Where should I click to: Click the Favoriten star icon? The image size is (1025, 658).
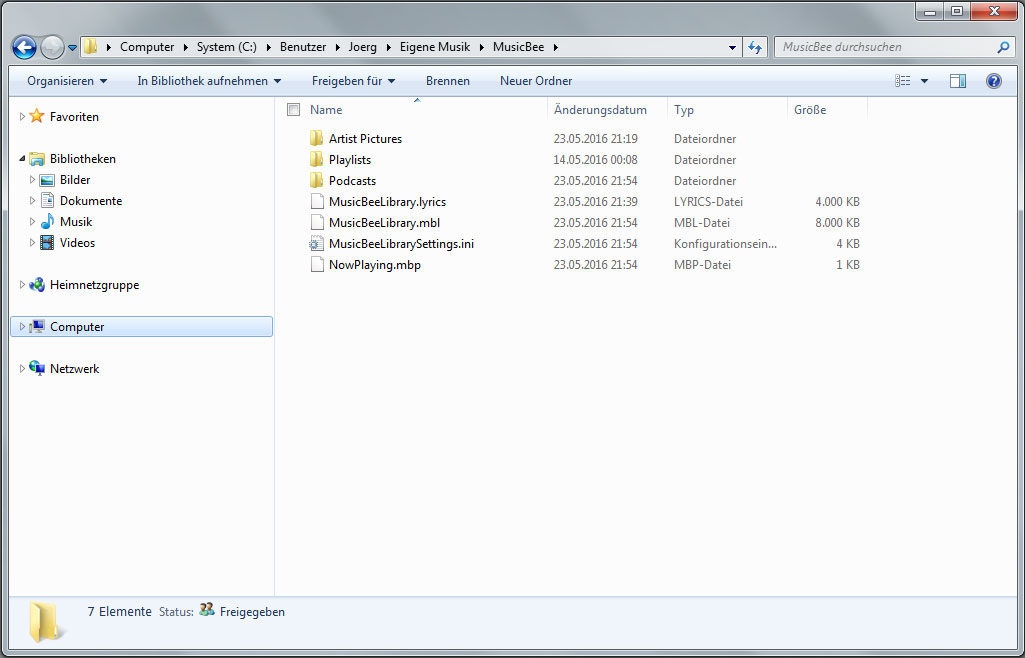(37, 116)
